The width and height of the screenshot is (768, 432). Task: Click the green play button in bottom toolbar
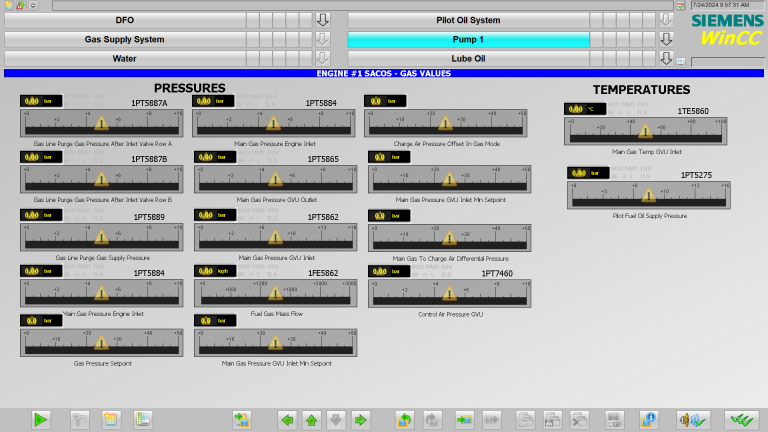pos(40,419)
